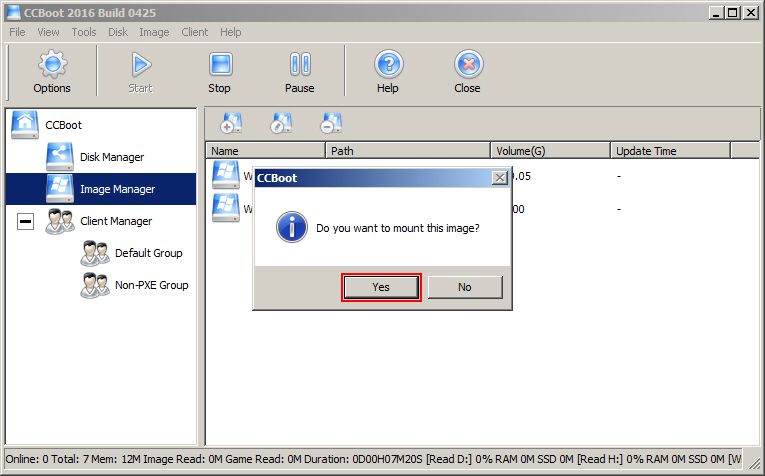Screen dimensions: 765x476
Task: Click the red Close toolbar icon
Action: pos(468,64)
